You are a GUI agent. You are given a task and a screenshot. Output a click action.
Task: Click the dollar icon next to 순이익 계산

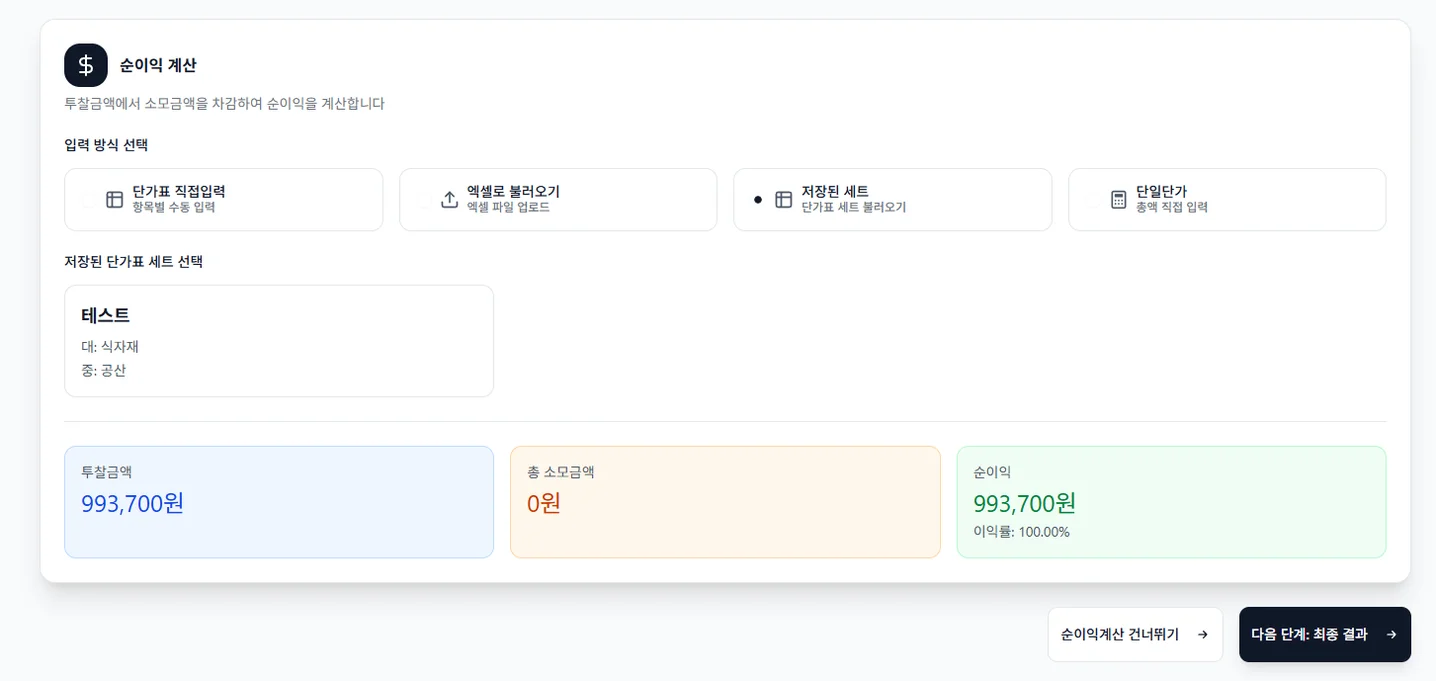[x=85, y=65]
